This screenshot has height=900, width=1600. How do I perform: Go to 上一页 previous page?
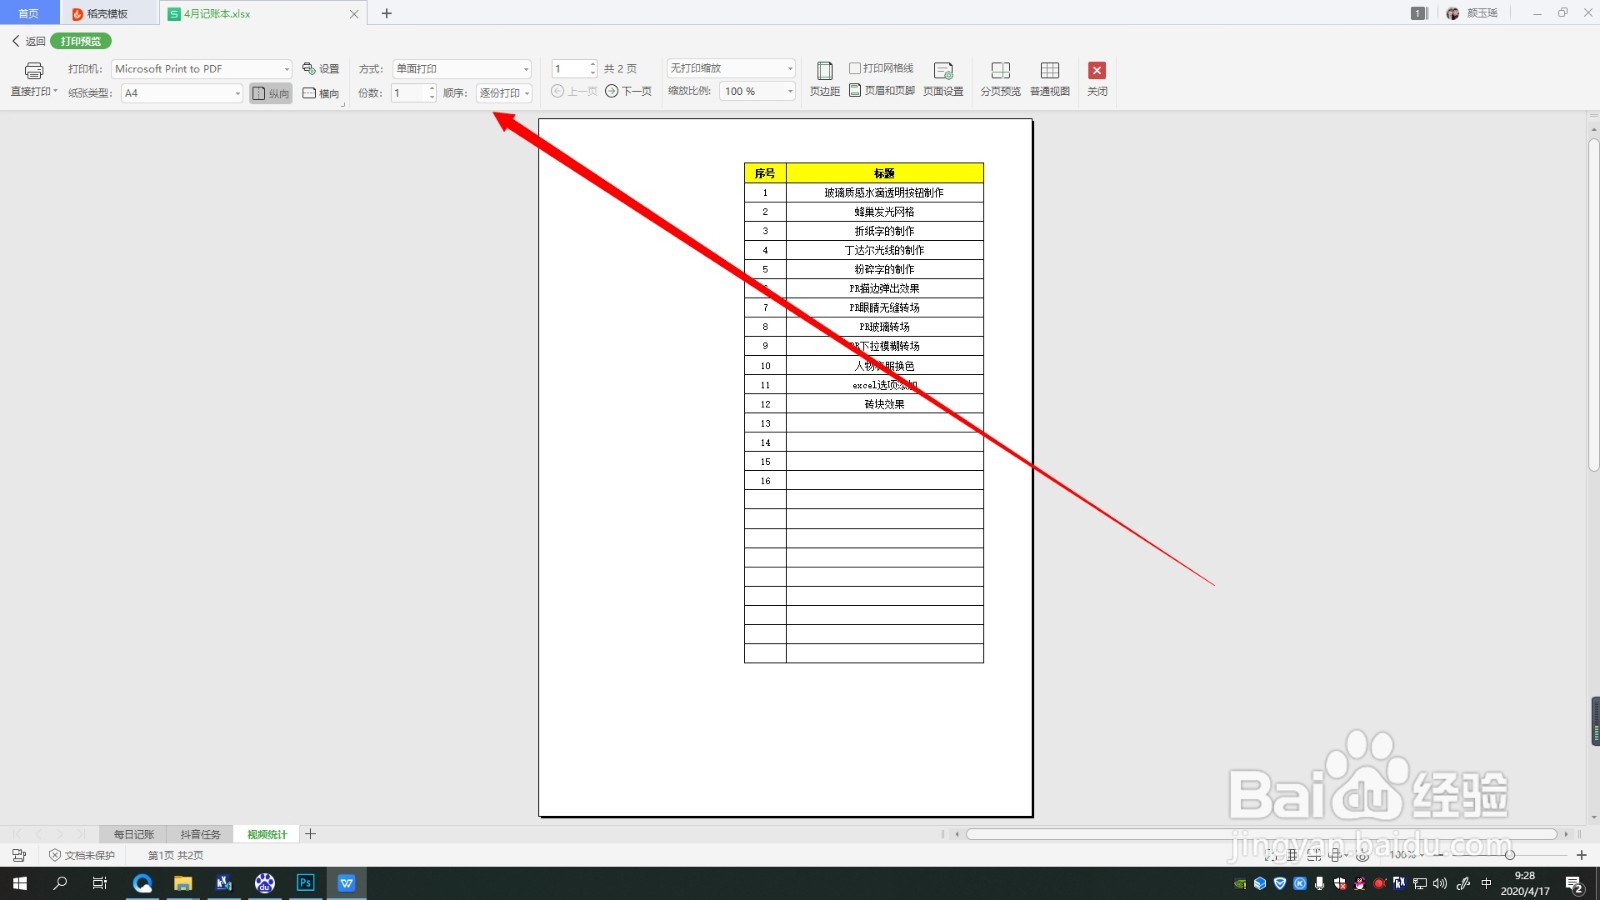[574, 91]
